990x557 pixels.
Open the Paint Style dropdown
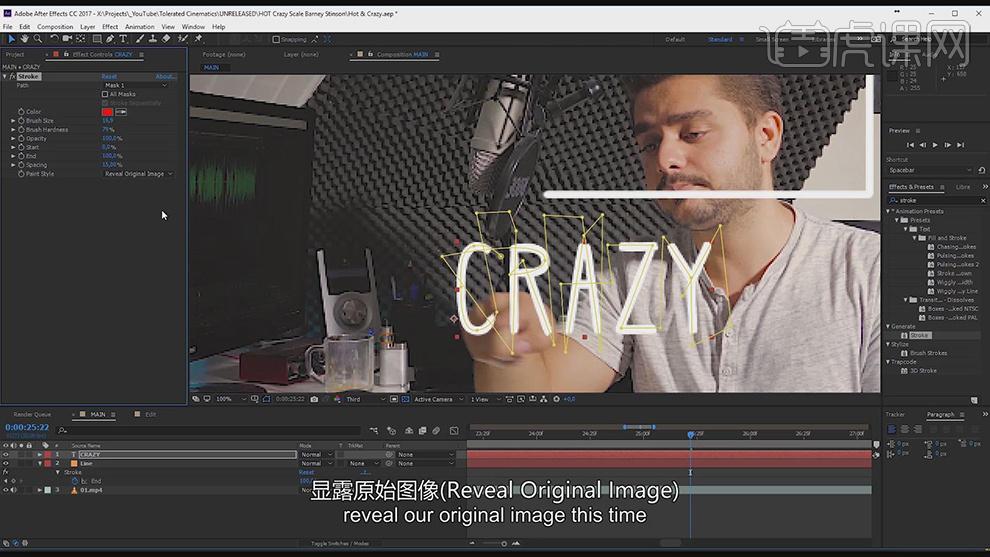[x=138, y=174]
